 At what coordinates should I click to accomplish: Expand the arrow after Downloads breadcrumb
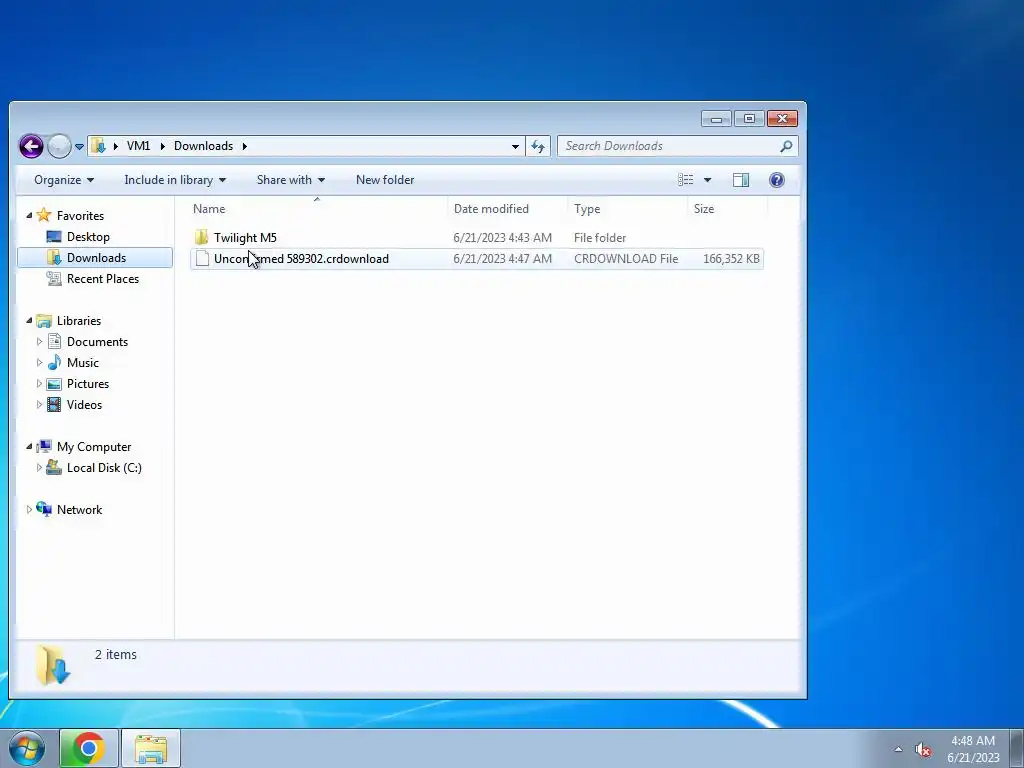245,146
